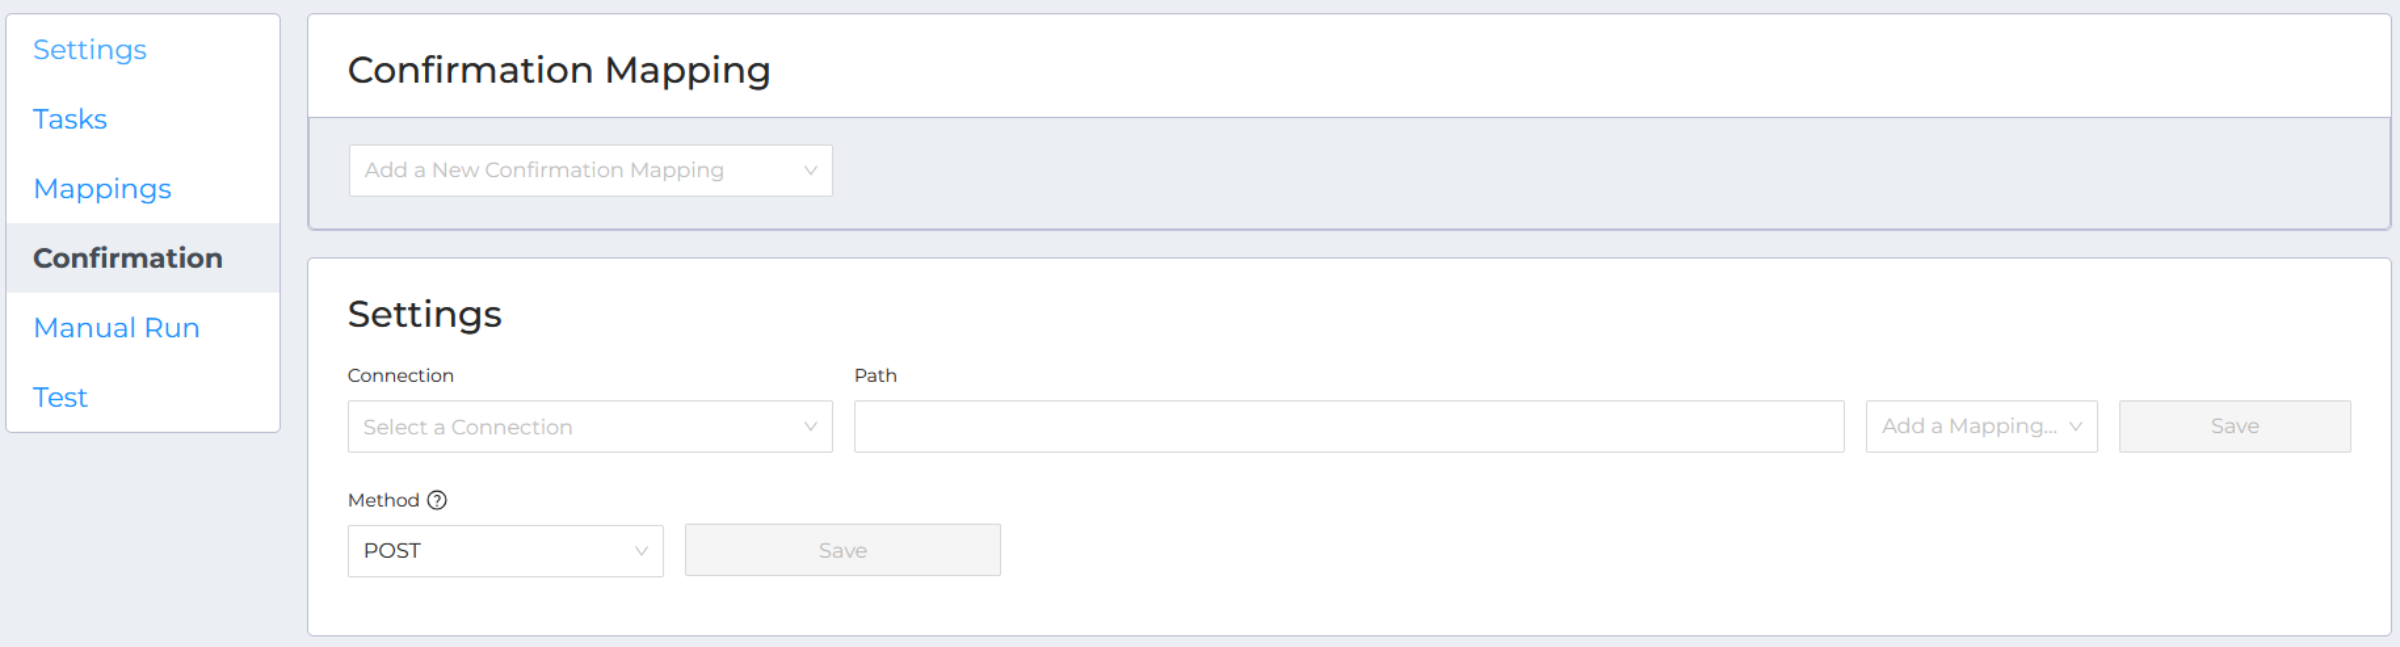The height and width of the screenshot is (647, 2400).
Task: Go to Settings in the sidebar
Action: pos(90,49)
